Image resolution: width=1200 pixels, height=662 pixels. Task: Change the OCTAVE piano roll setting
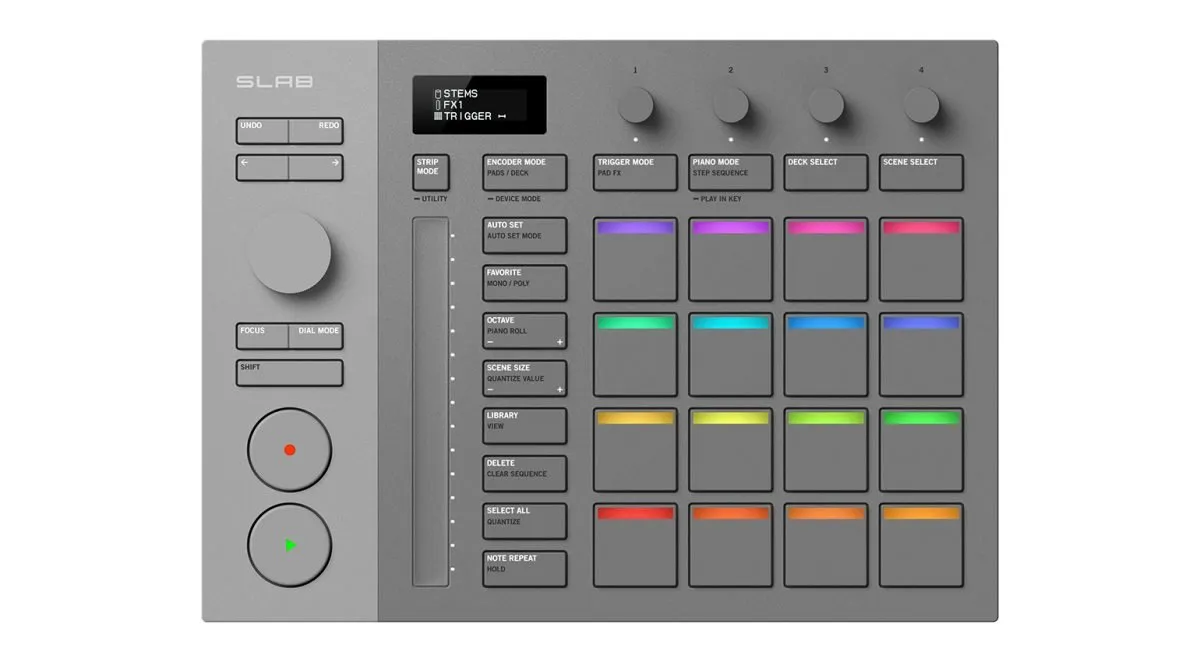523,329
